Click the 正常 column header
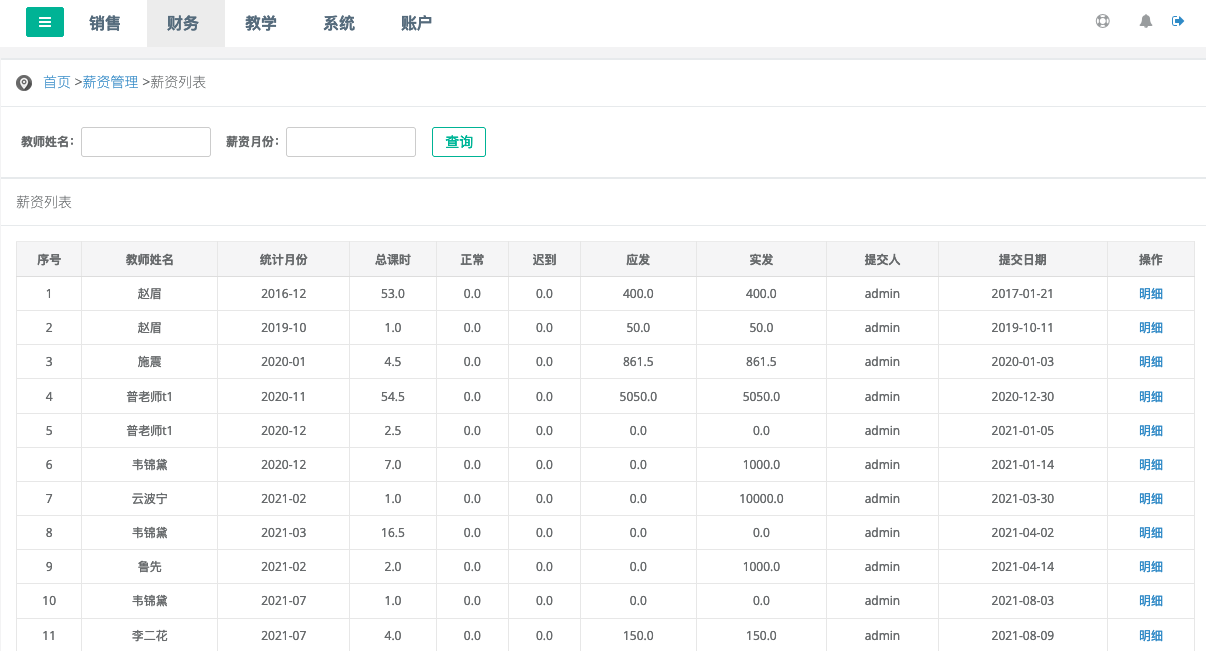 tap(472, 260)
